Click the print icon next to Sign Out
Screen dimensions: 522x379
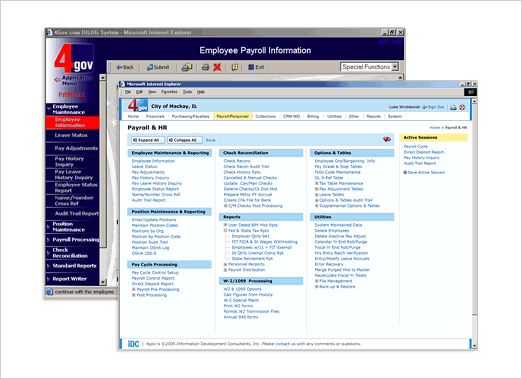click(x=453, y=107)
